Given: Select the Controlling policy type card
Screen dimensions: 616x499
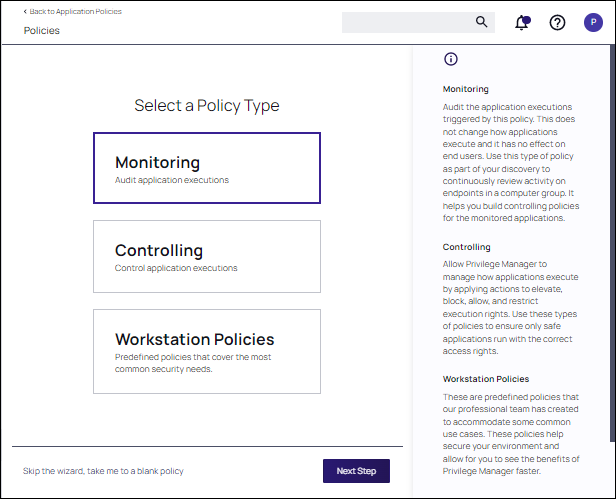Looking at the screenshot, I should coord(207,256).
